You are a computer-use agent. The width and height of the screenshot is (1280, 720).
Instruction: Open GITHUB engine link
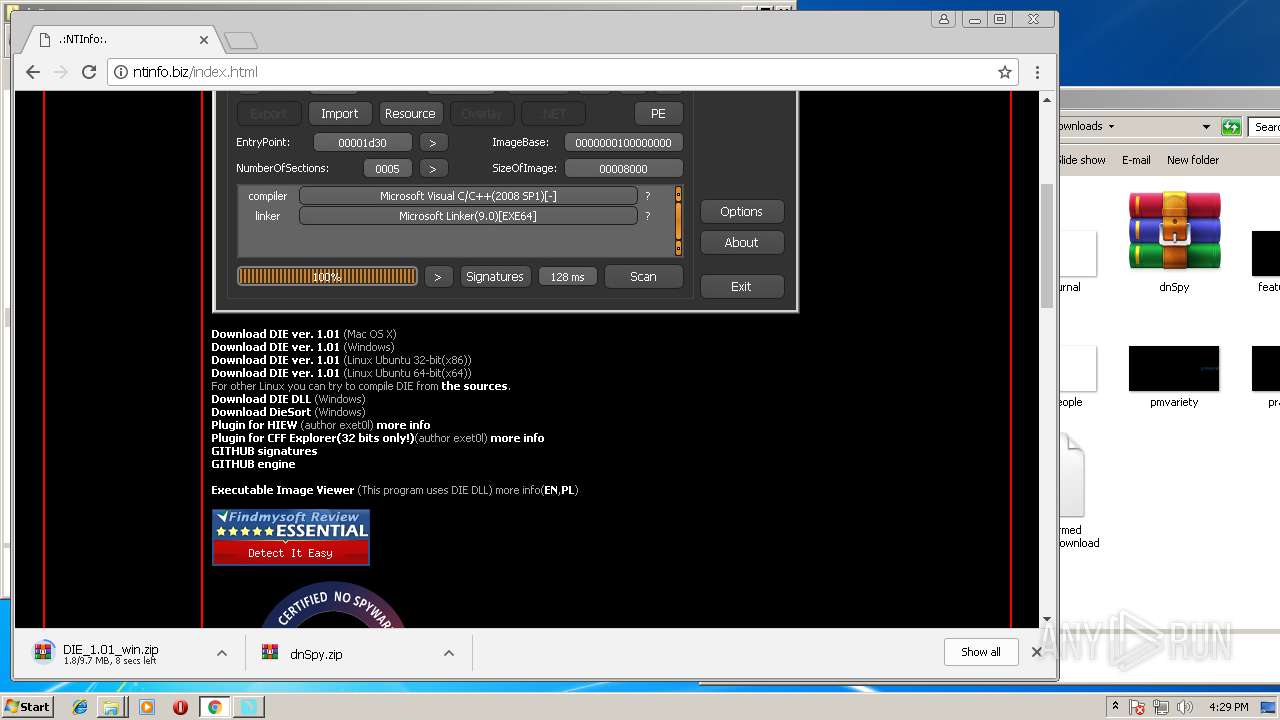253,464
